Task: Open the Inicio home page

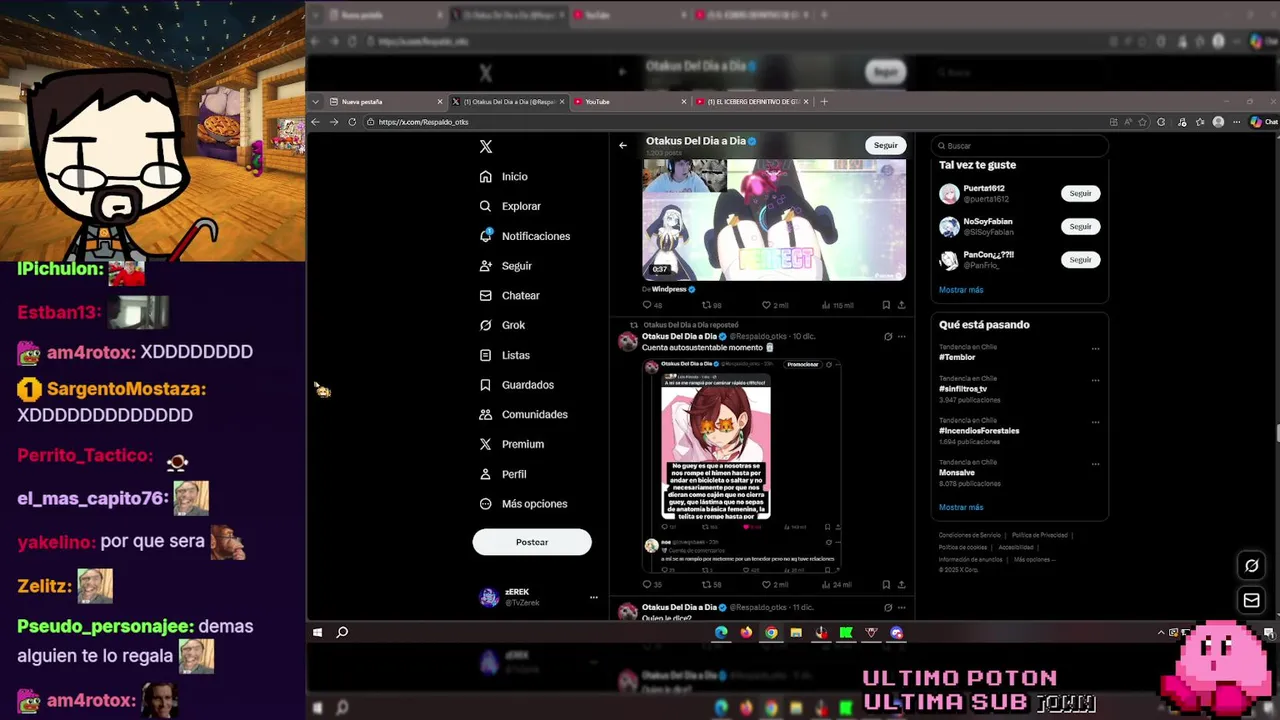Action: coord(503,176)
